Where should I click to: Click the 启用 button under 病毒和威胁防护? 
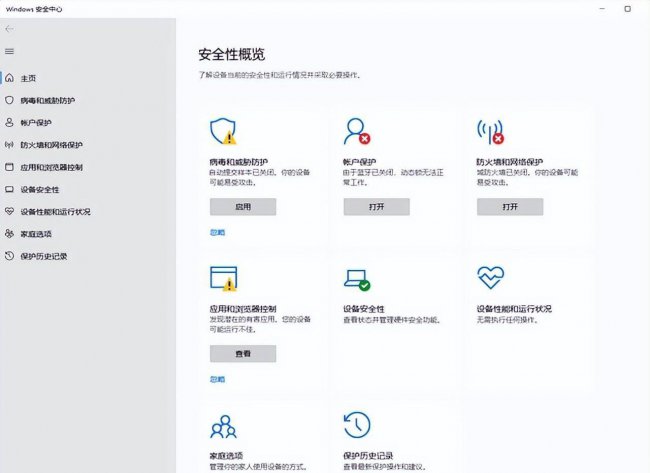tap(243, 206)
